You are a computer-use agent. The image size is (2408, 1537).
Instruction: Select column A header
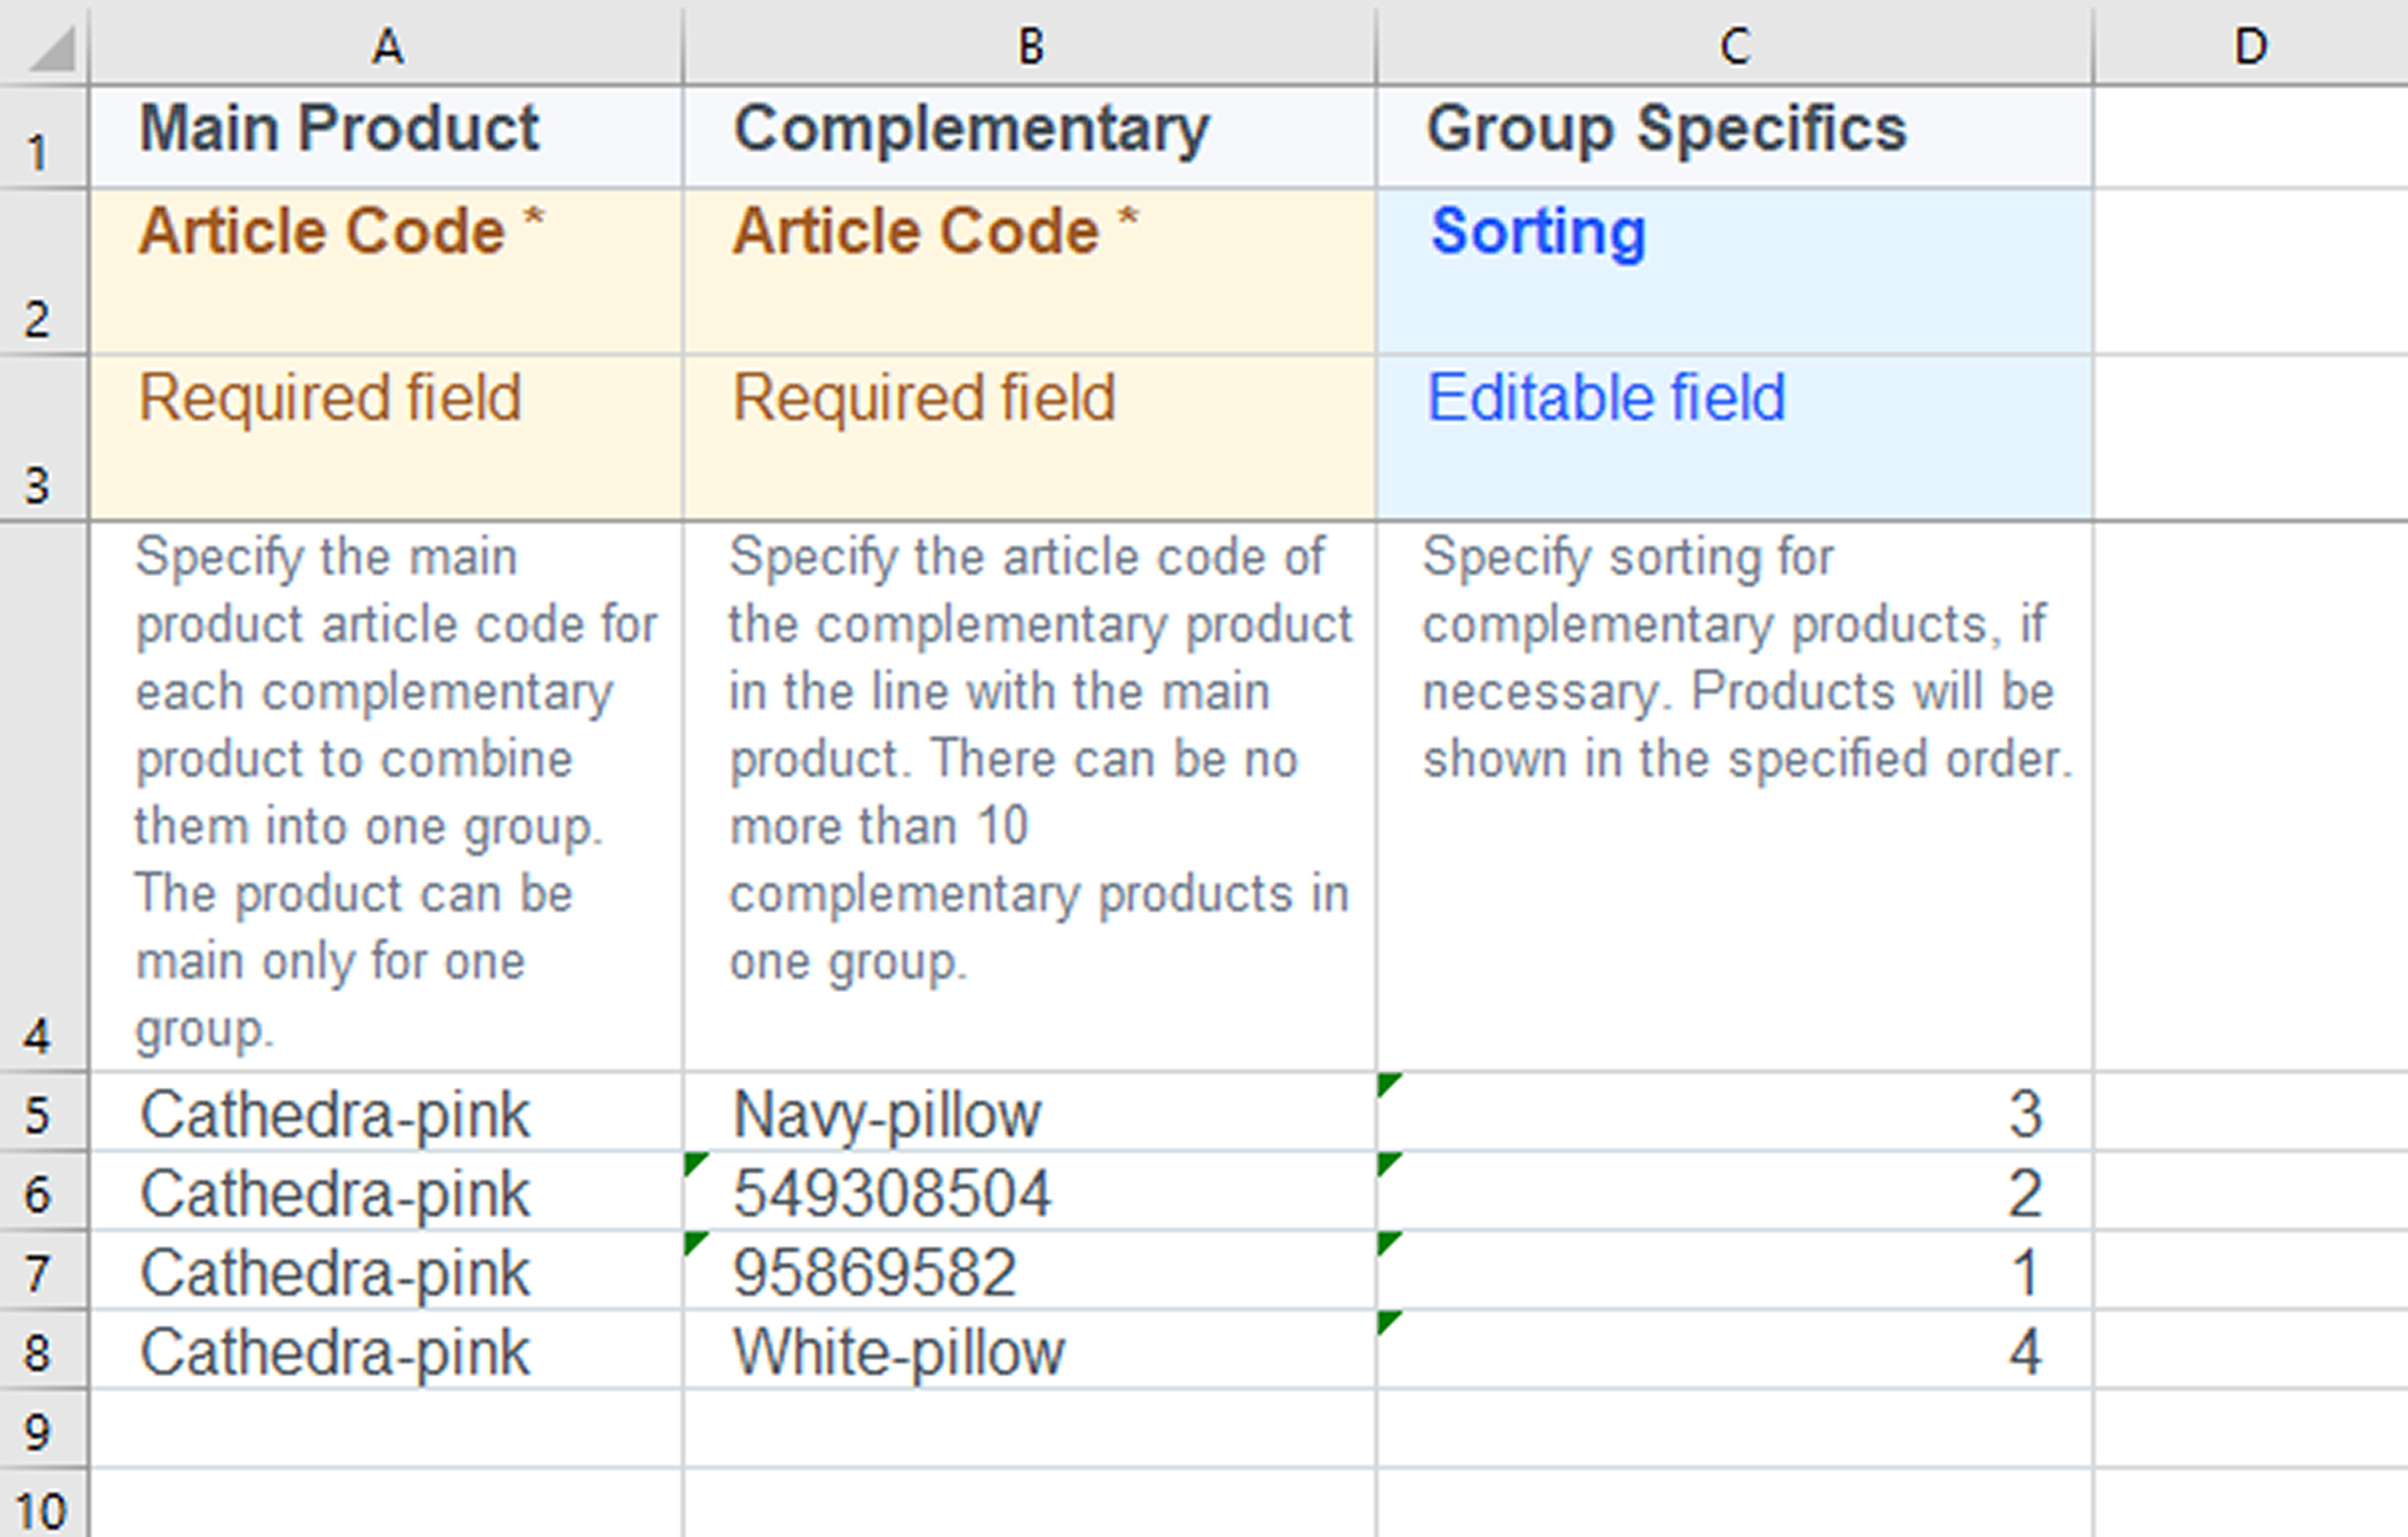pos(387,46)
